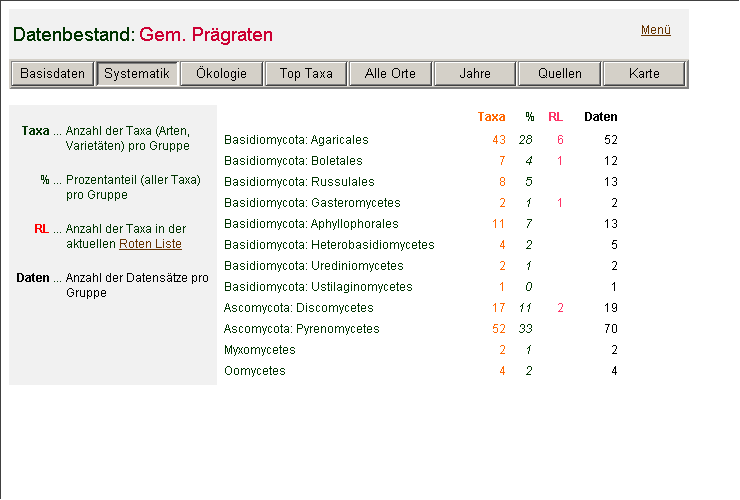Show the Alle Orte tab
This screenshot has width=740, height=500.
(390, 74)
